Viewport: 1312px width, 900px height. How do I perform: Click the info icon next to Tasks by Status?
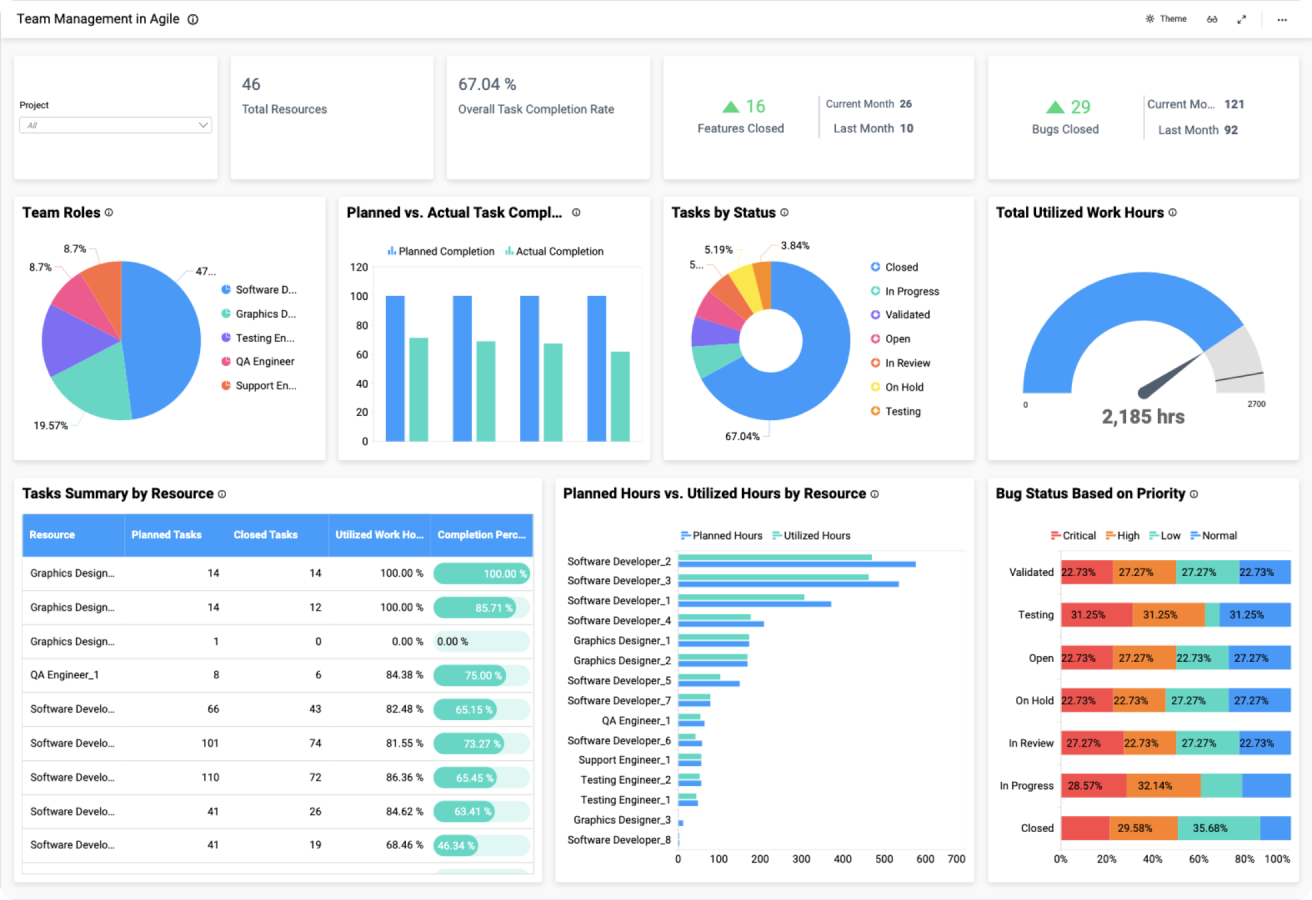[784, 213]
